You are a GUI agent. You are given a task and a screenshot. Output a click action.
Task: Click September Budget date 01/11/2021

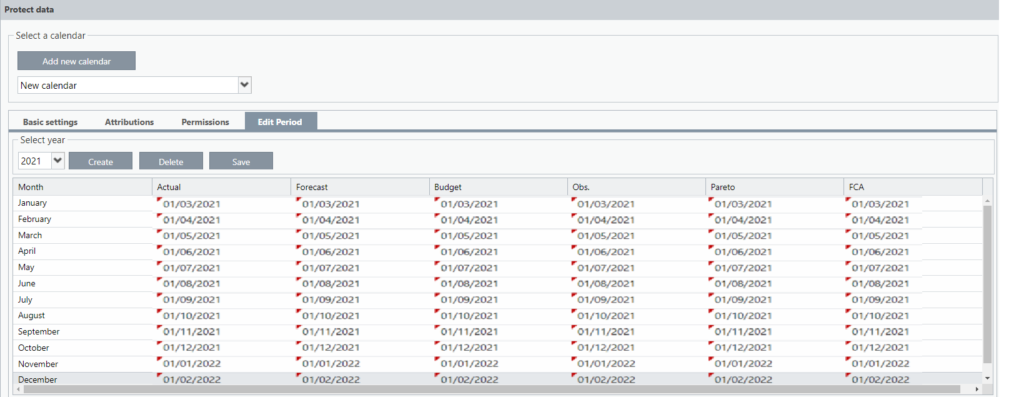pos(469,332)
